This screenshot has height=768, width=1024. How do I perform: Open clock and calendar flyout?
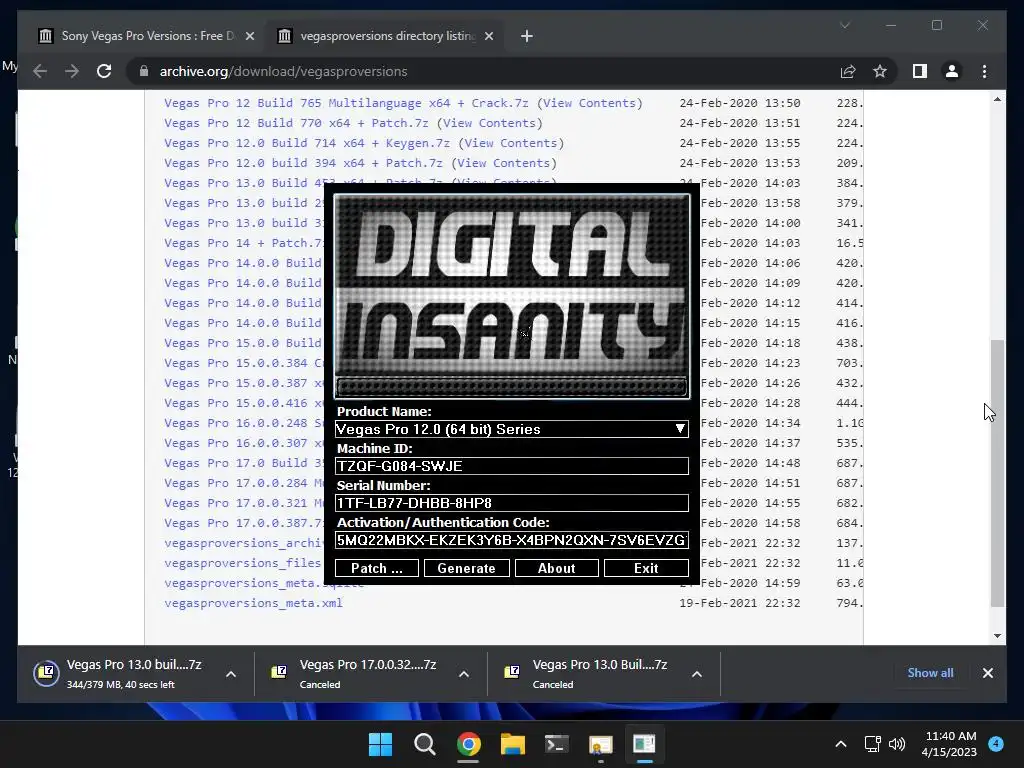949,744
